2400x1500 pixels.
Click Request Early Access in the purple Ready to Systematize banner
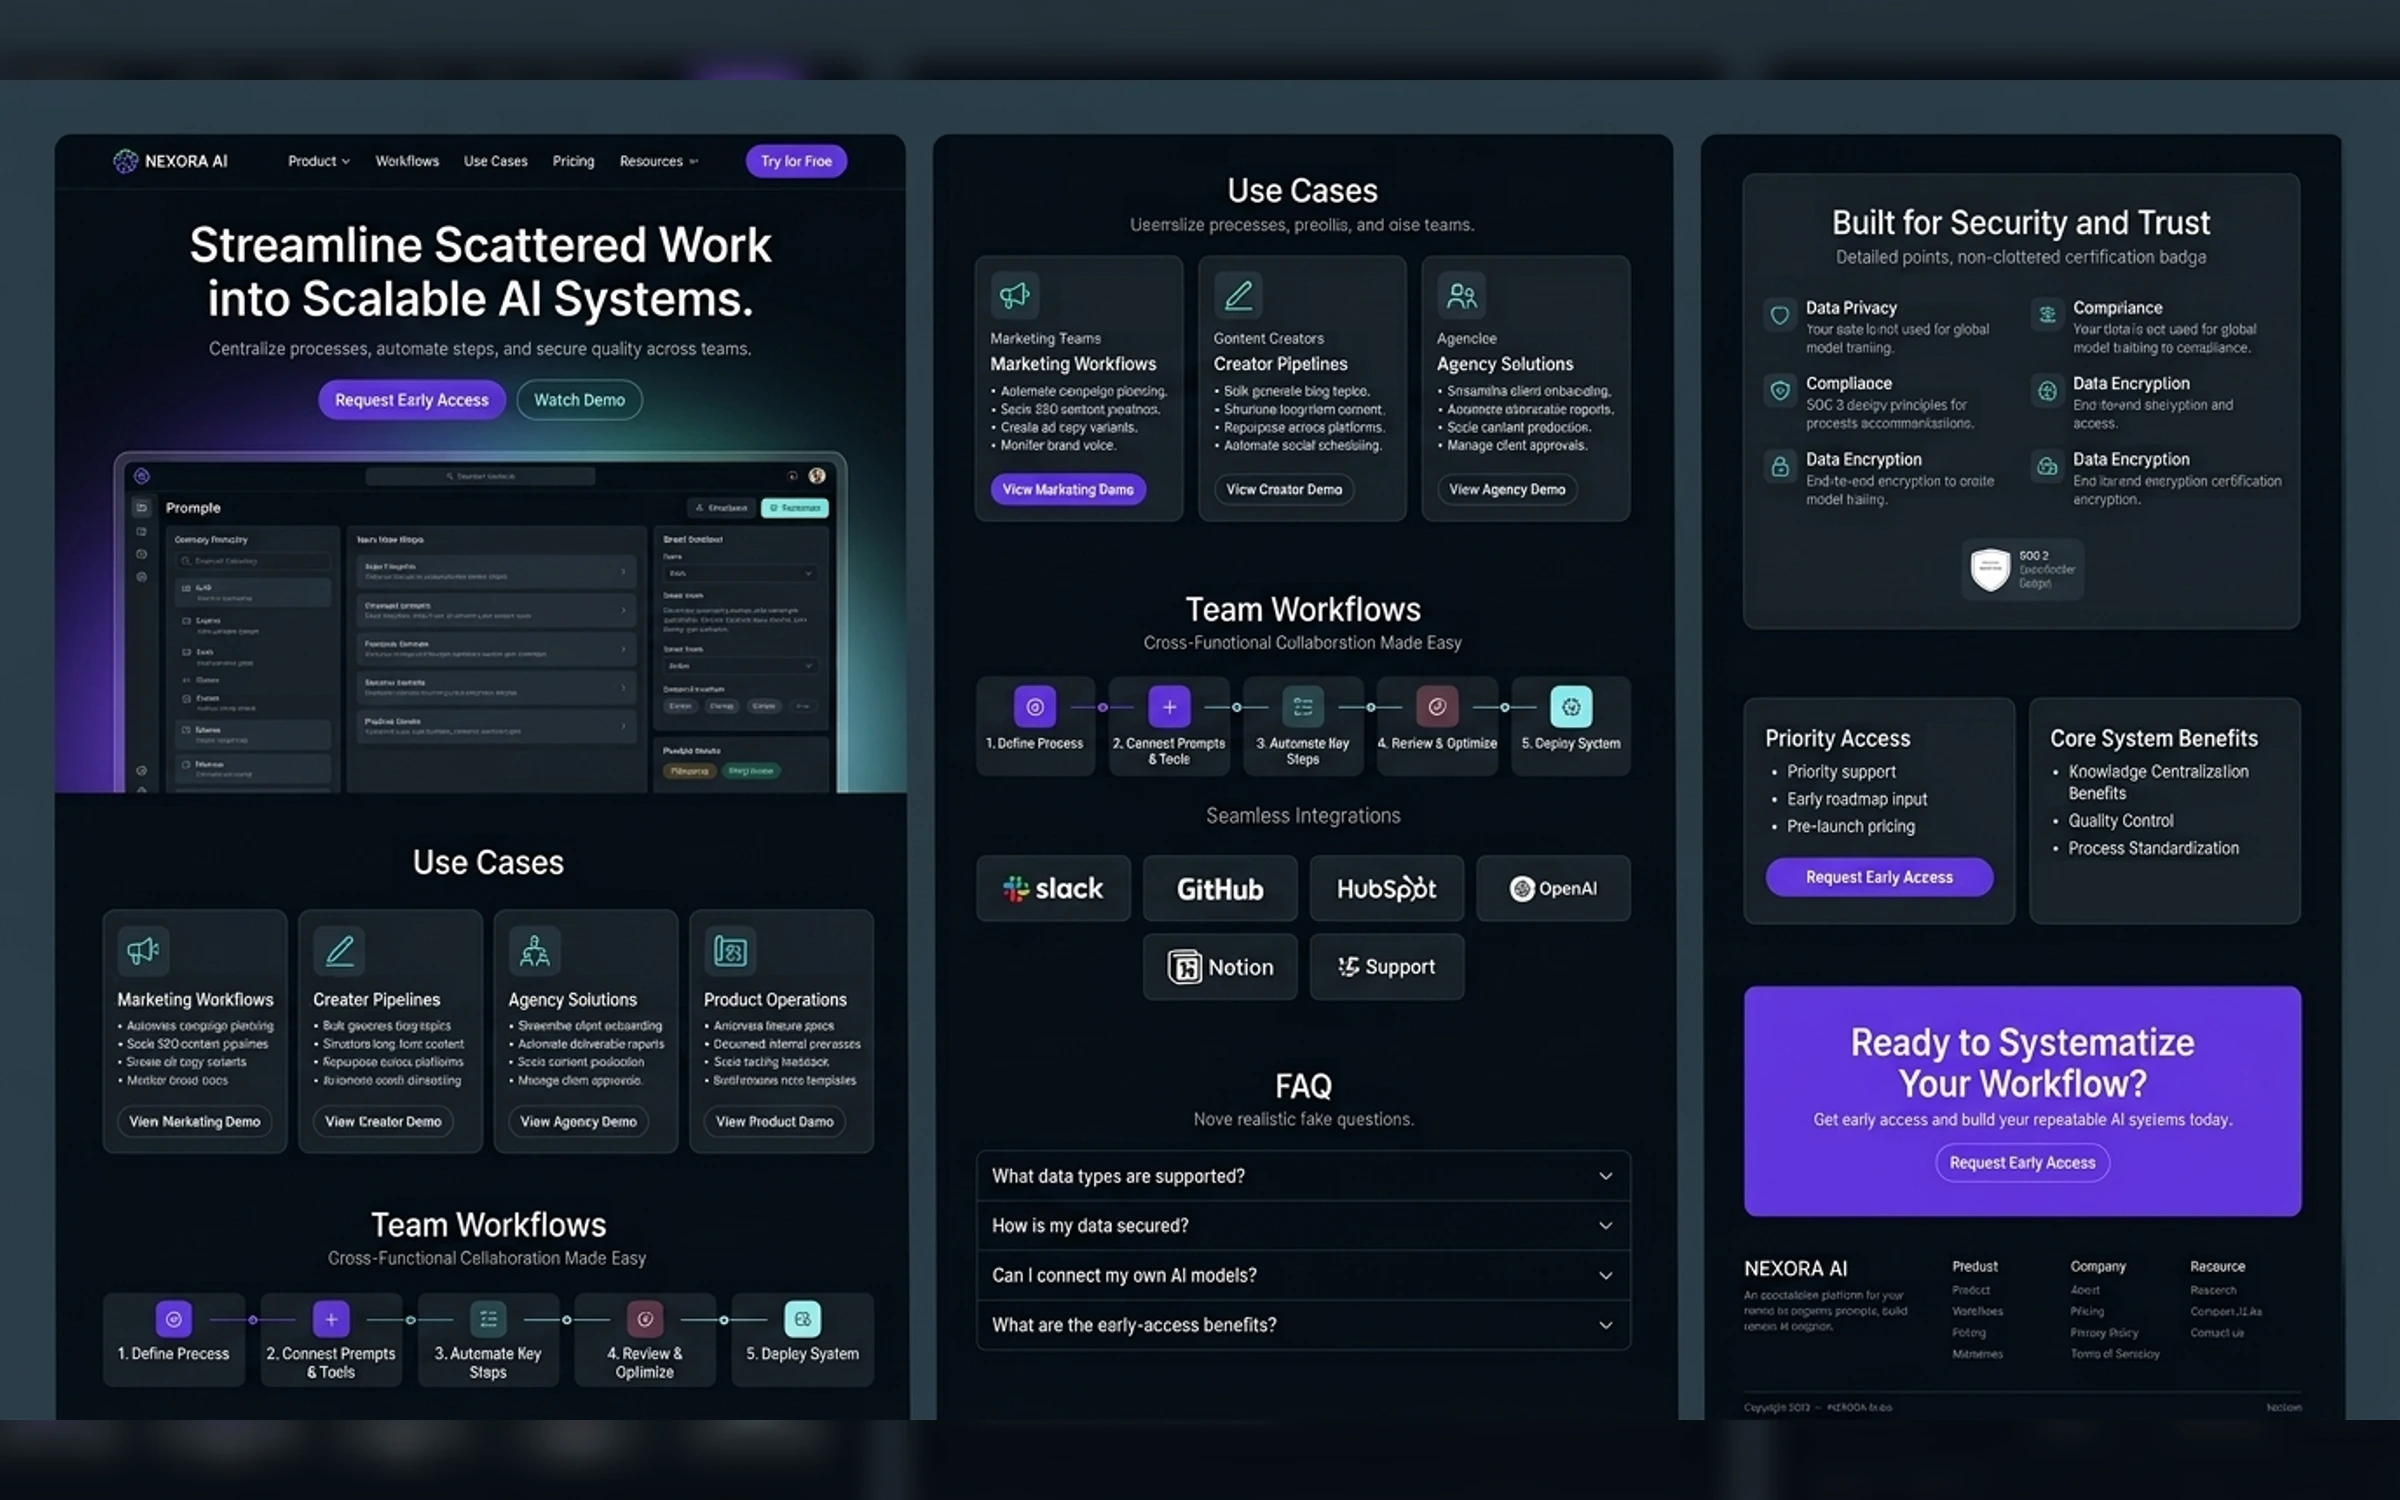2022,1163
